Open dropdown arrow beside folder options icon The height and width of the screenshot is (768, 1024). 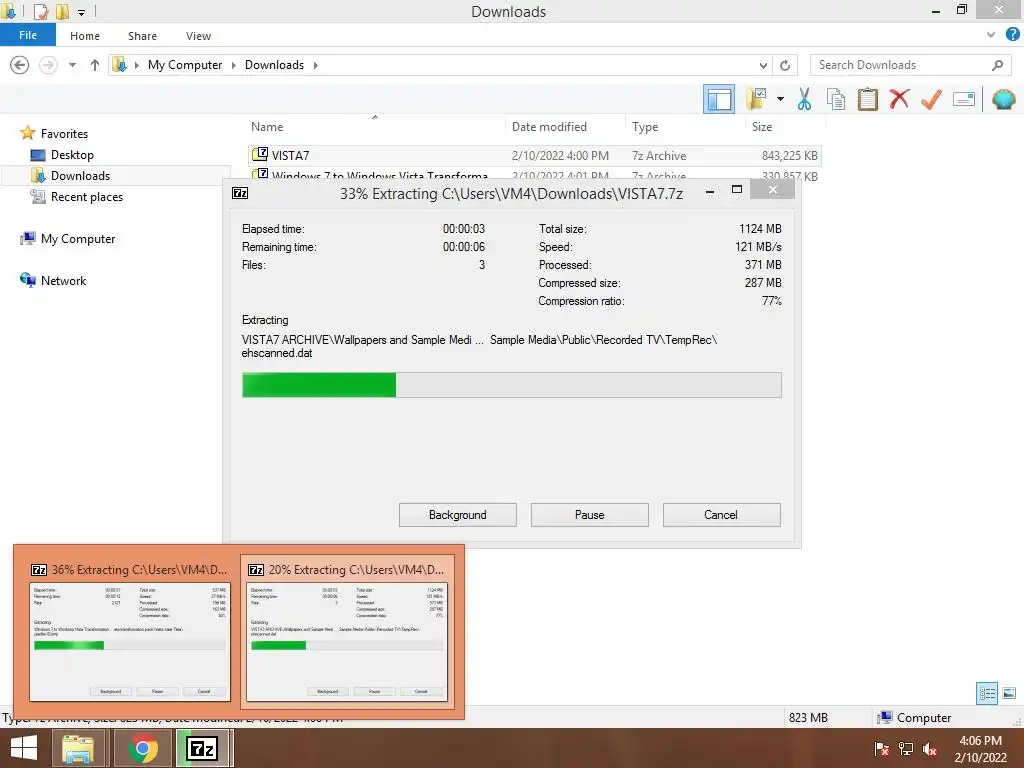coord(780,99)
